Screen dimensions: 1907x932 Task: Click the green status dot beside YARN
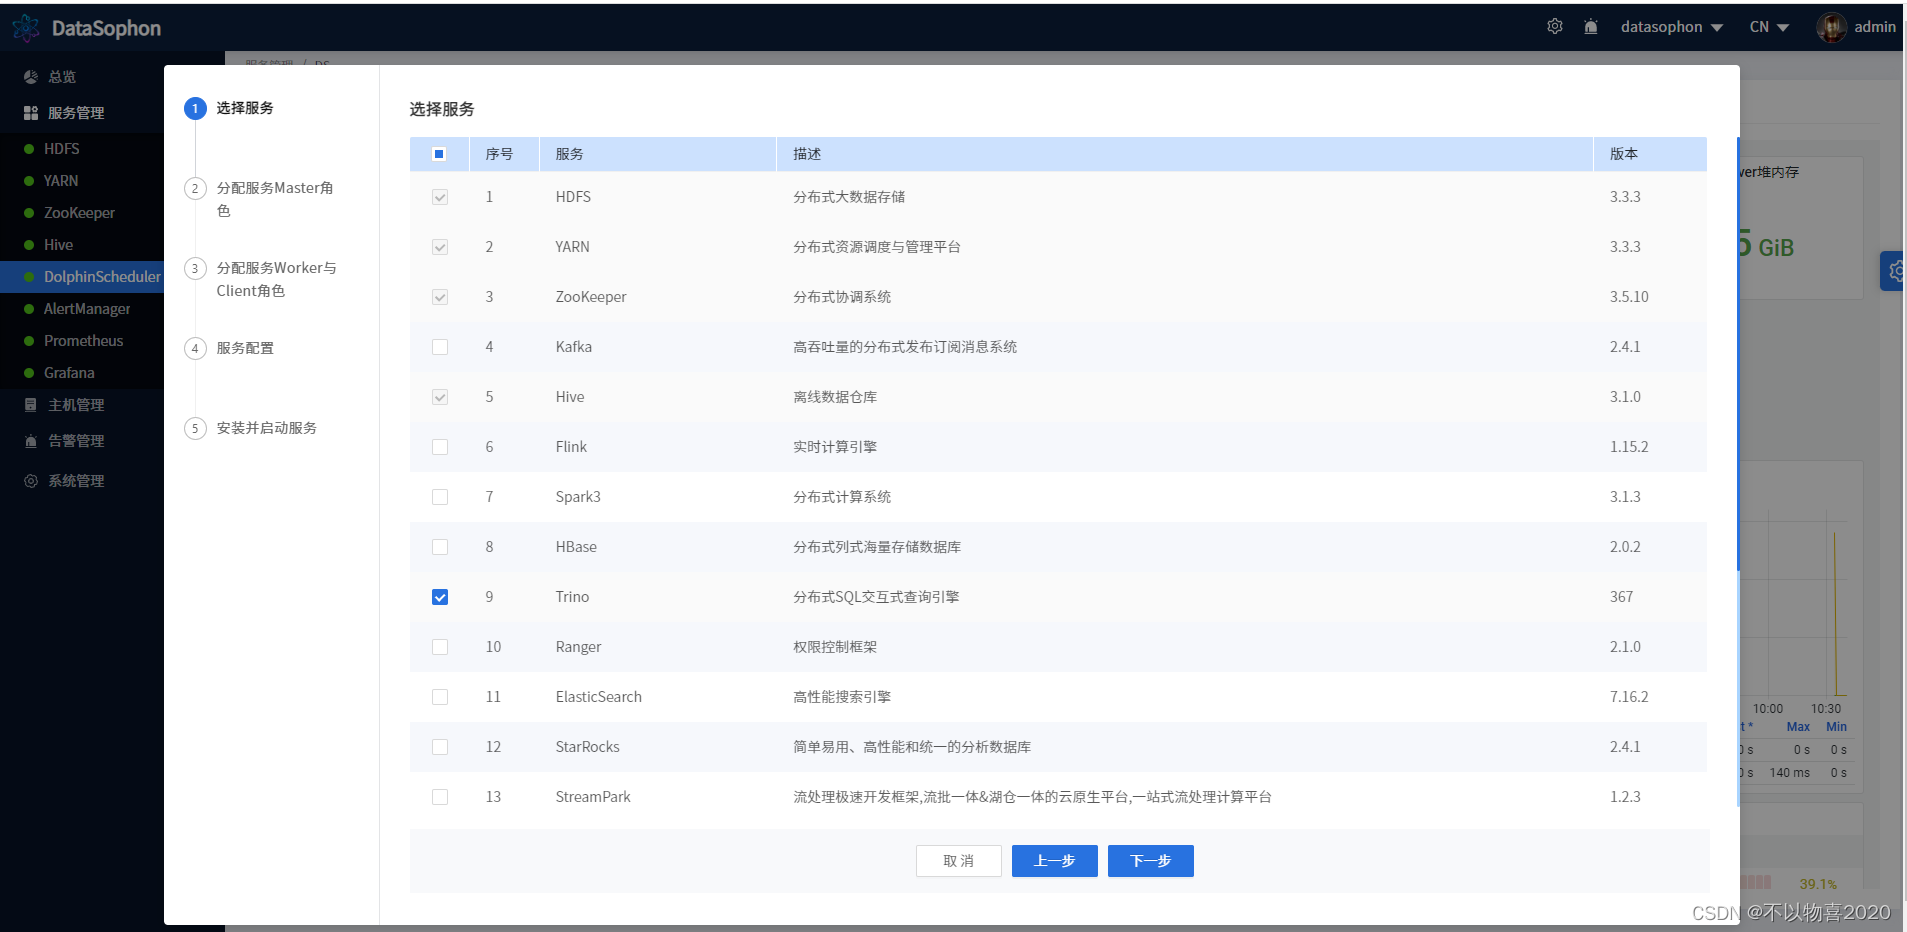click(x=29, y=181)
